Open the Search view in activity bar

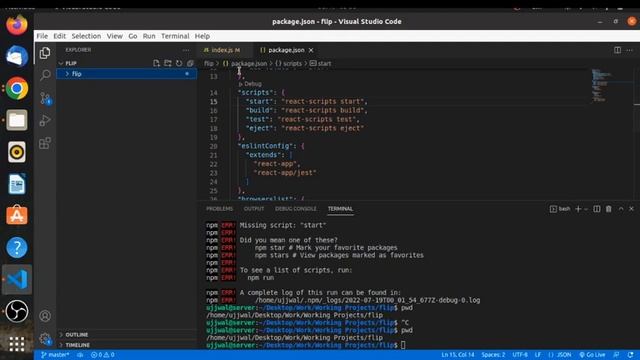pyautogui.click(x=45, y=75)
